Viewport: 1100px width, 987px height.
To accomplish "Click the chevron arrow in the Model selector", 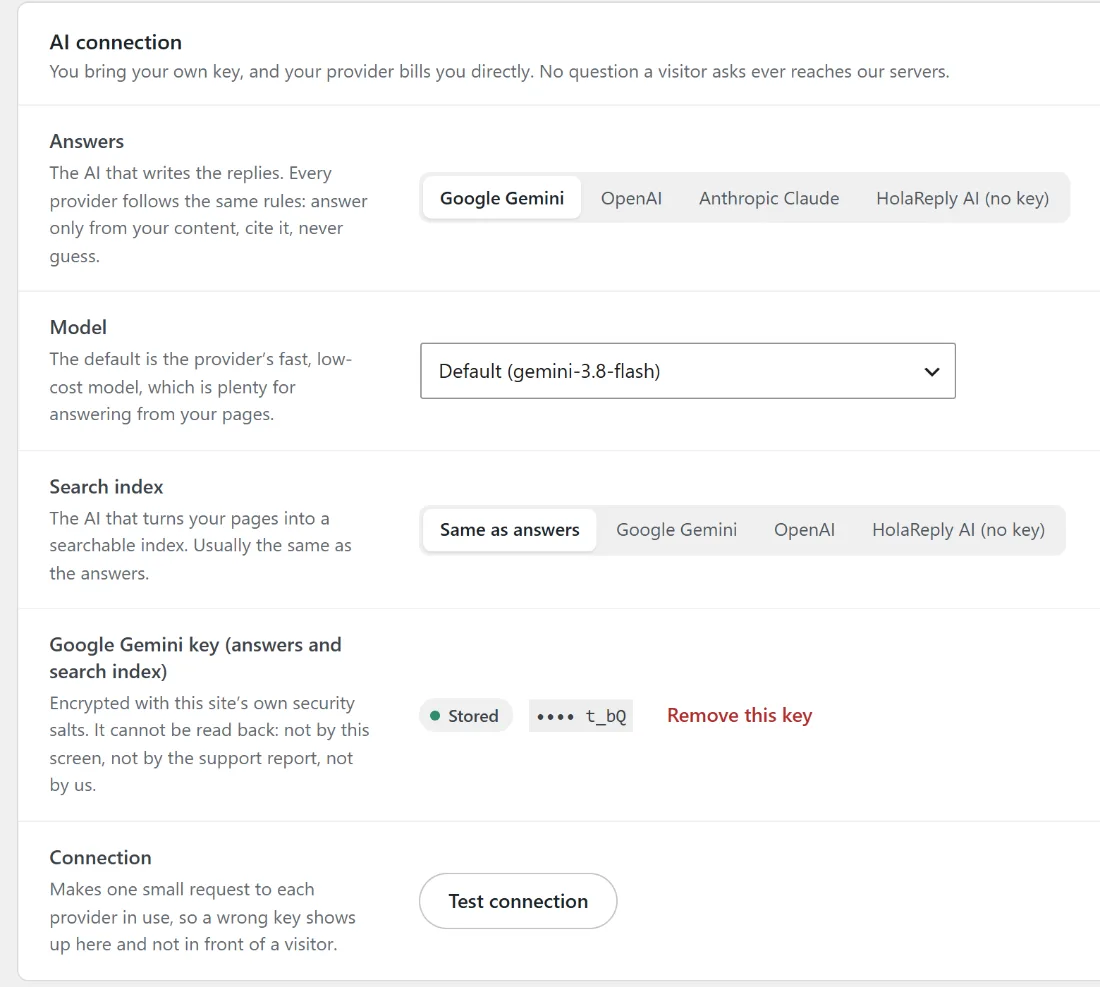I will (931, 371).
